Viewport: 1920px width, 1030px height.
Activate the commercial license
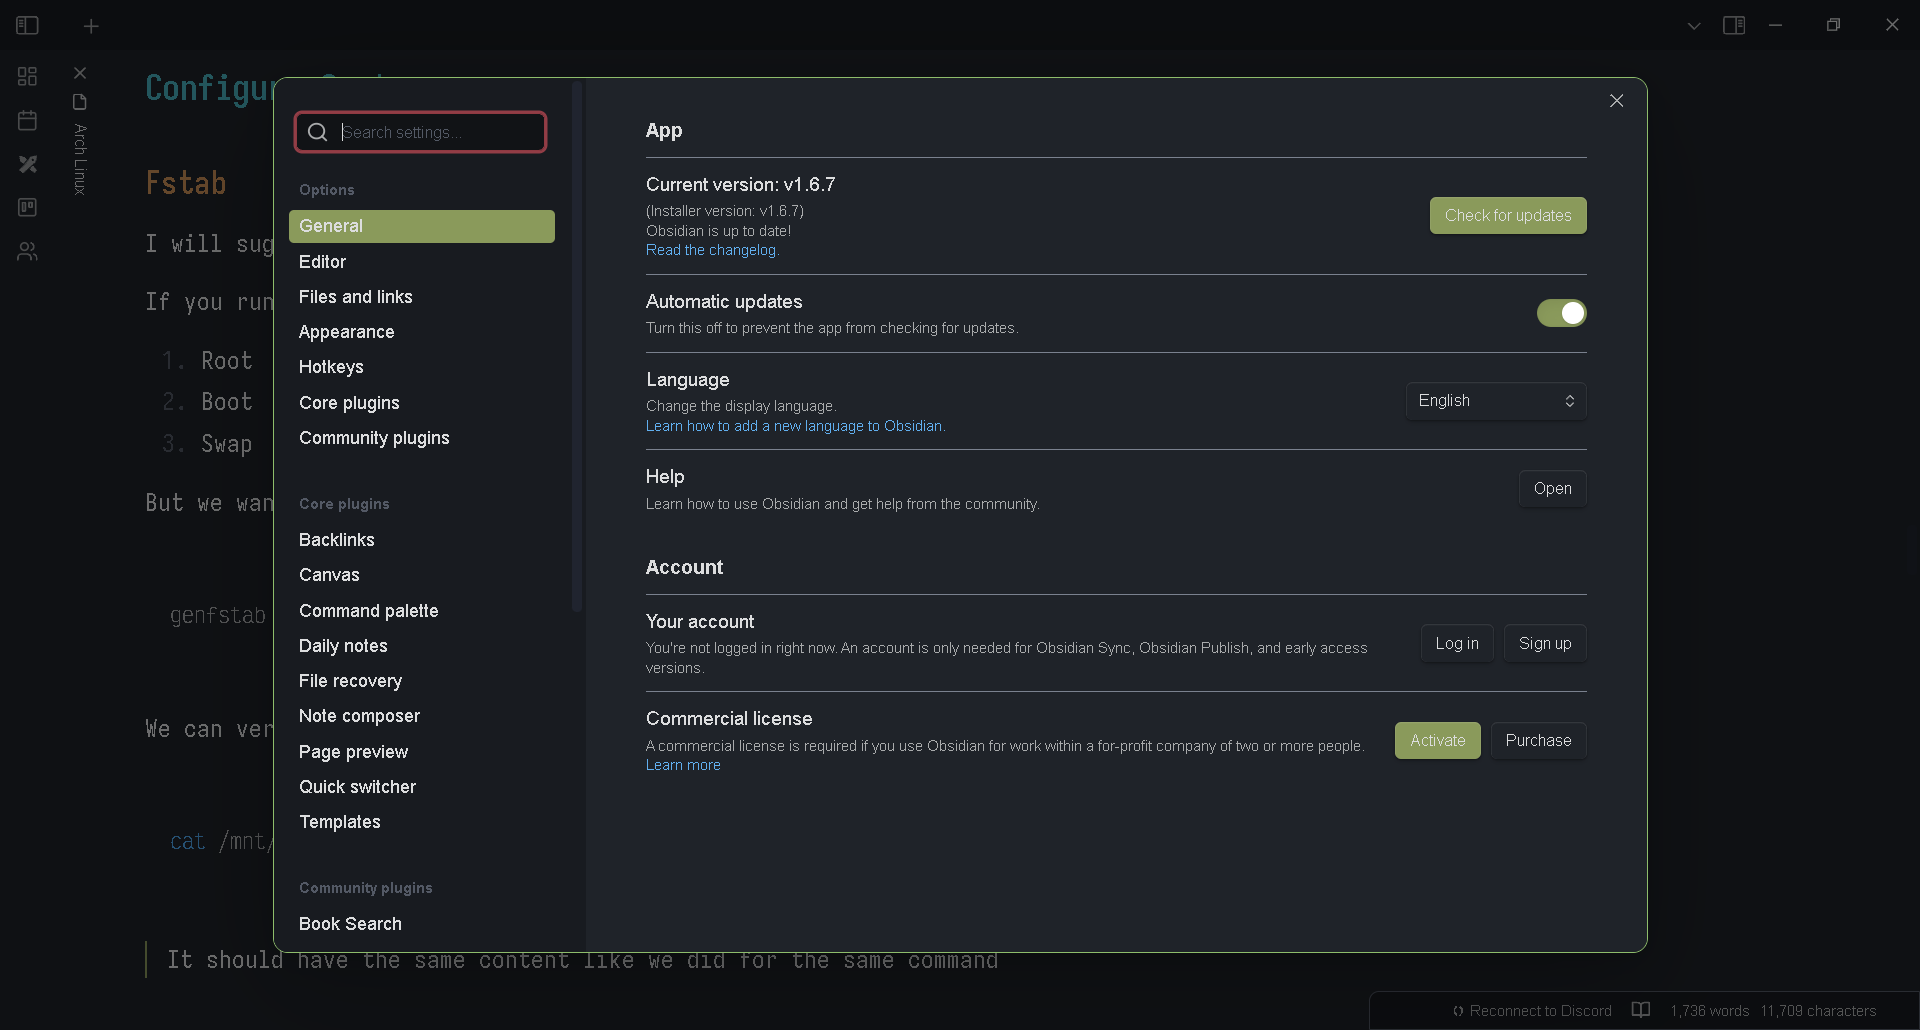(1437, 741)
